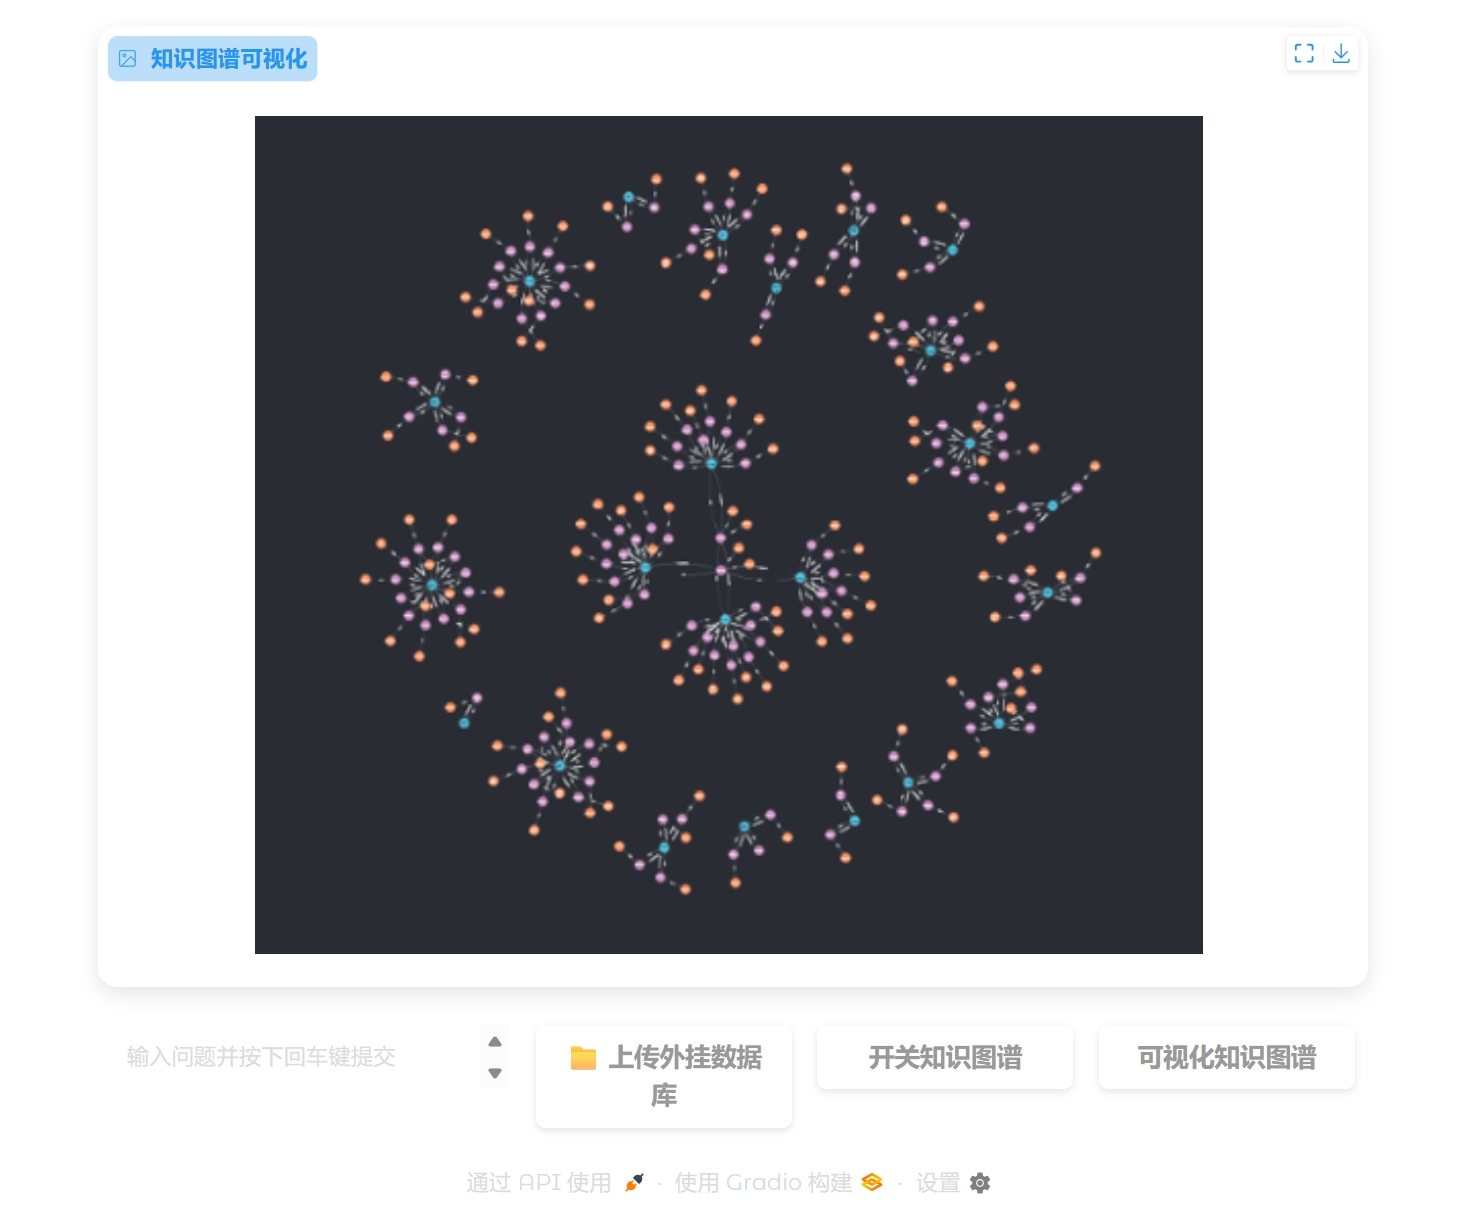Click the up arrow beside the question box
Viewport: 1458px width, 1214px height.
coord(495,1042)
